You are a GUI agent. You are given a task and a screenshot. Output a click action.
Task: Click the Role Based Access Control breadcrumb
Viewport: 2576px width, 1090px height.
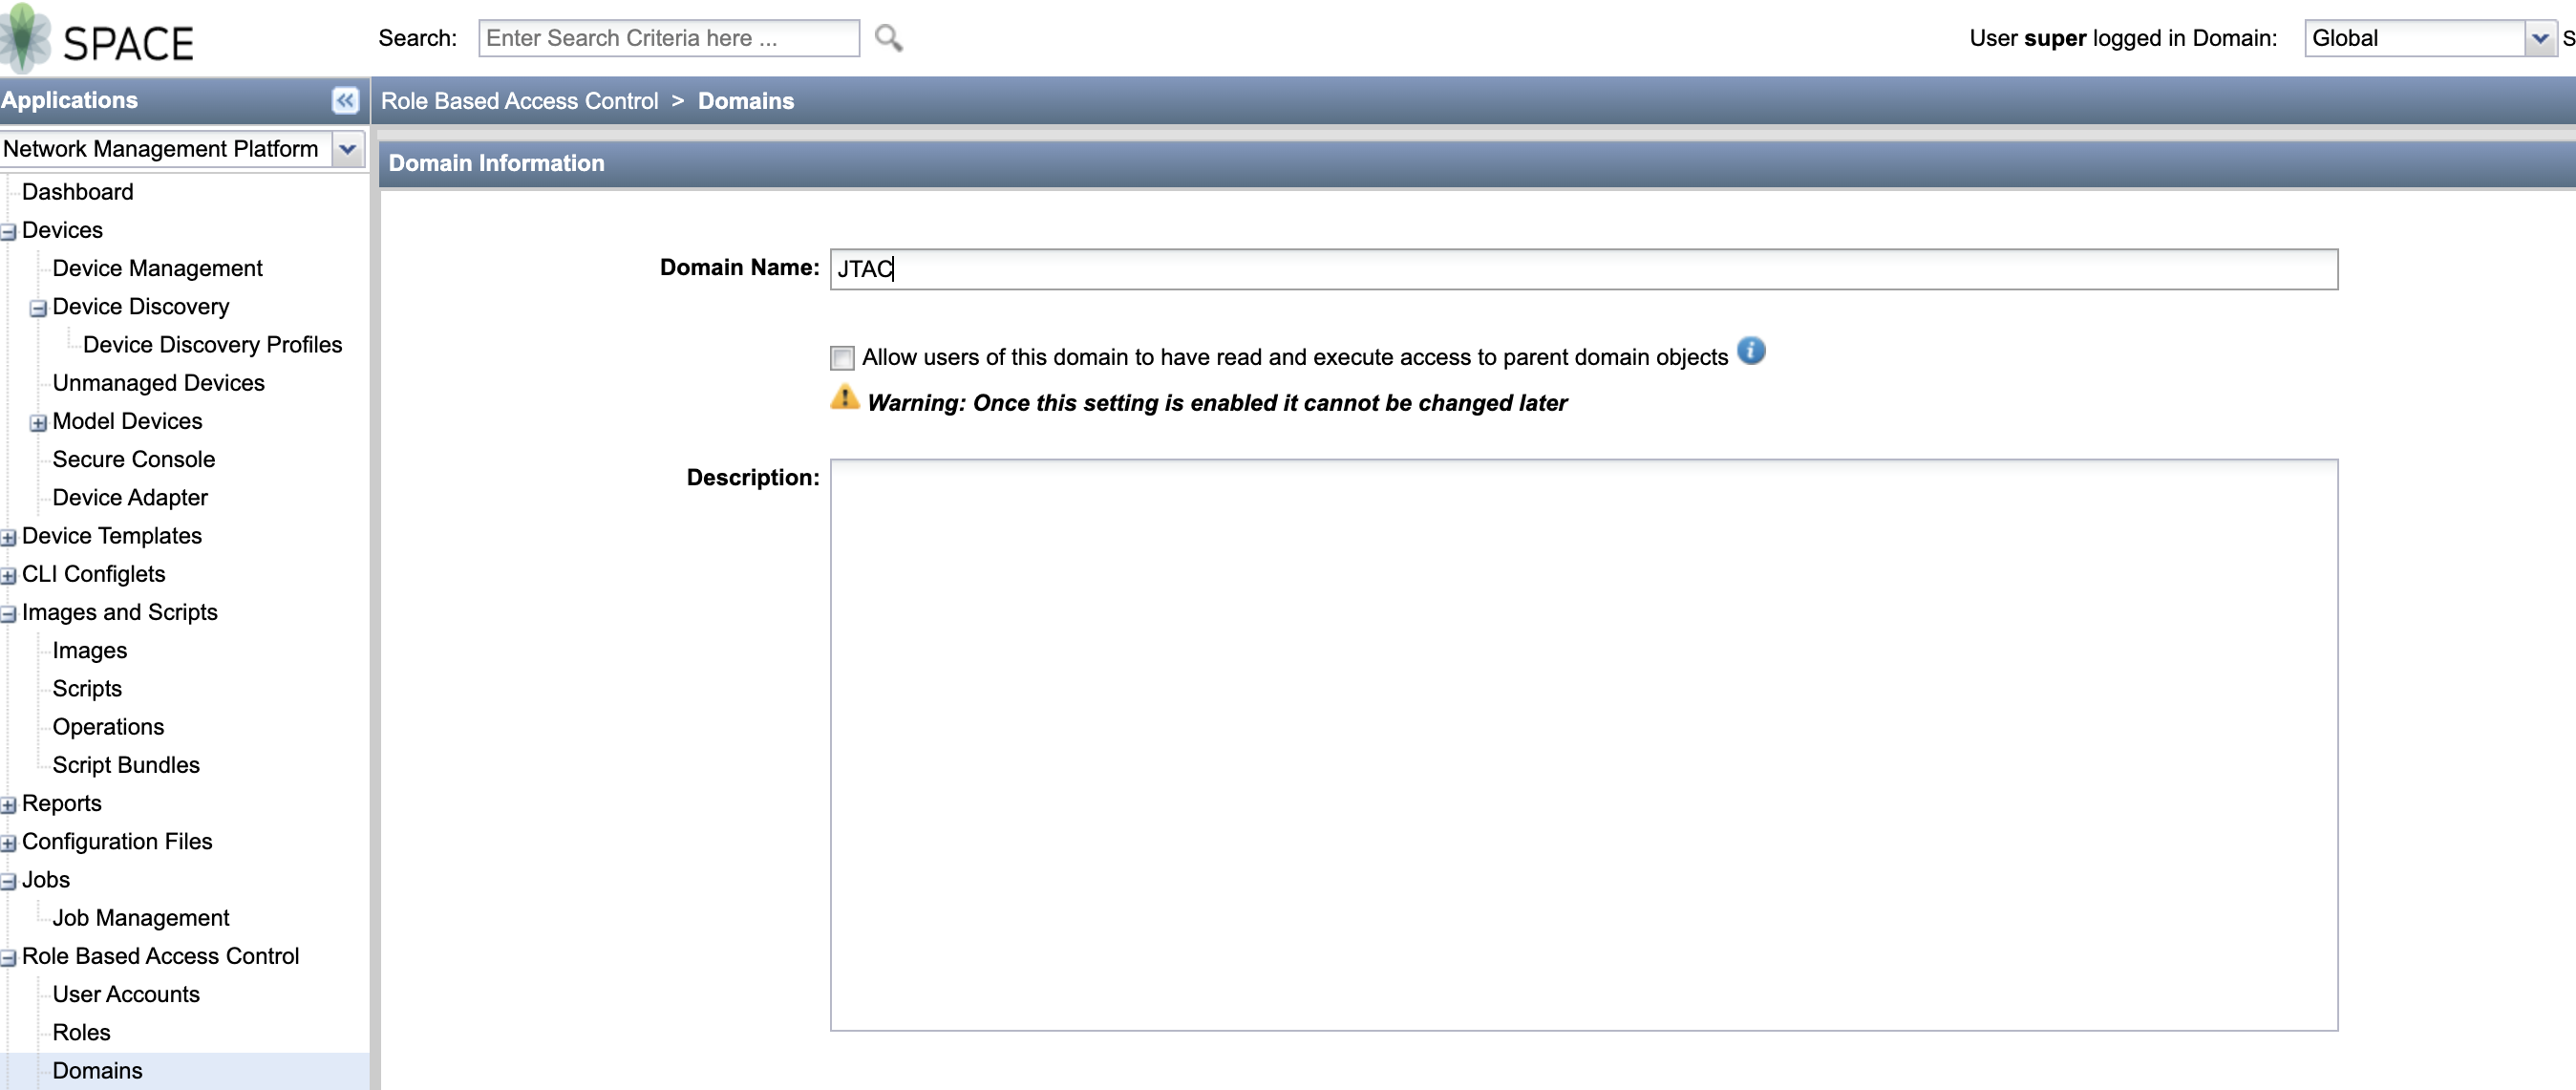click(x=519, y=100)
